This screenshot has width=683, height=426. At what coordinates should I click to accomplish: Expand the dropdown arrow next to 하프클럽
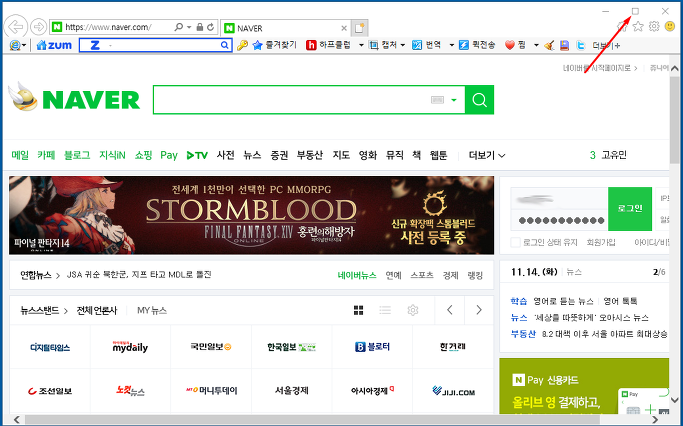pyautogui.click(x=361, y=45)
